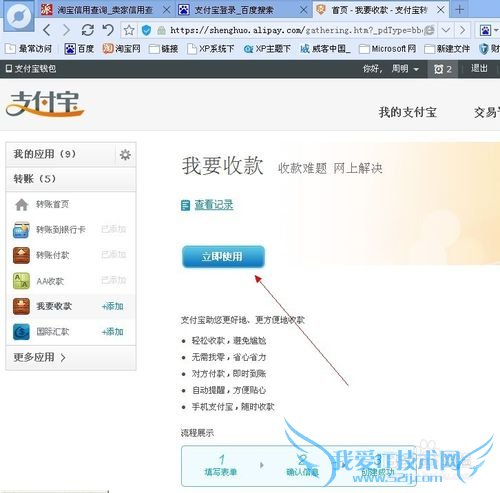Expand 更多应用 chevron
This screenshot has height=493, width=500.
(x=63, y=358)
